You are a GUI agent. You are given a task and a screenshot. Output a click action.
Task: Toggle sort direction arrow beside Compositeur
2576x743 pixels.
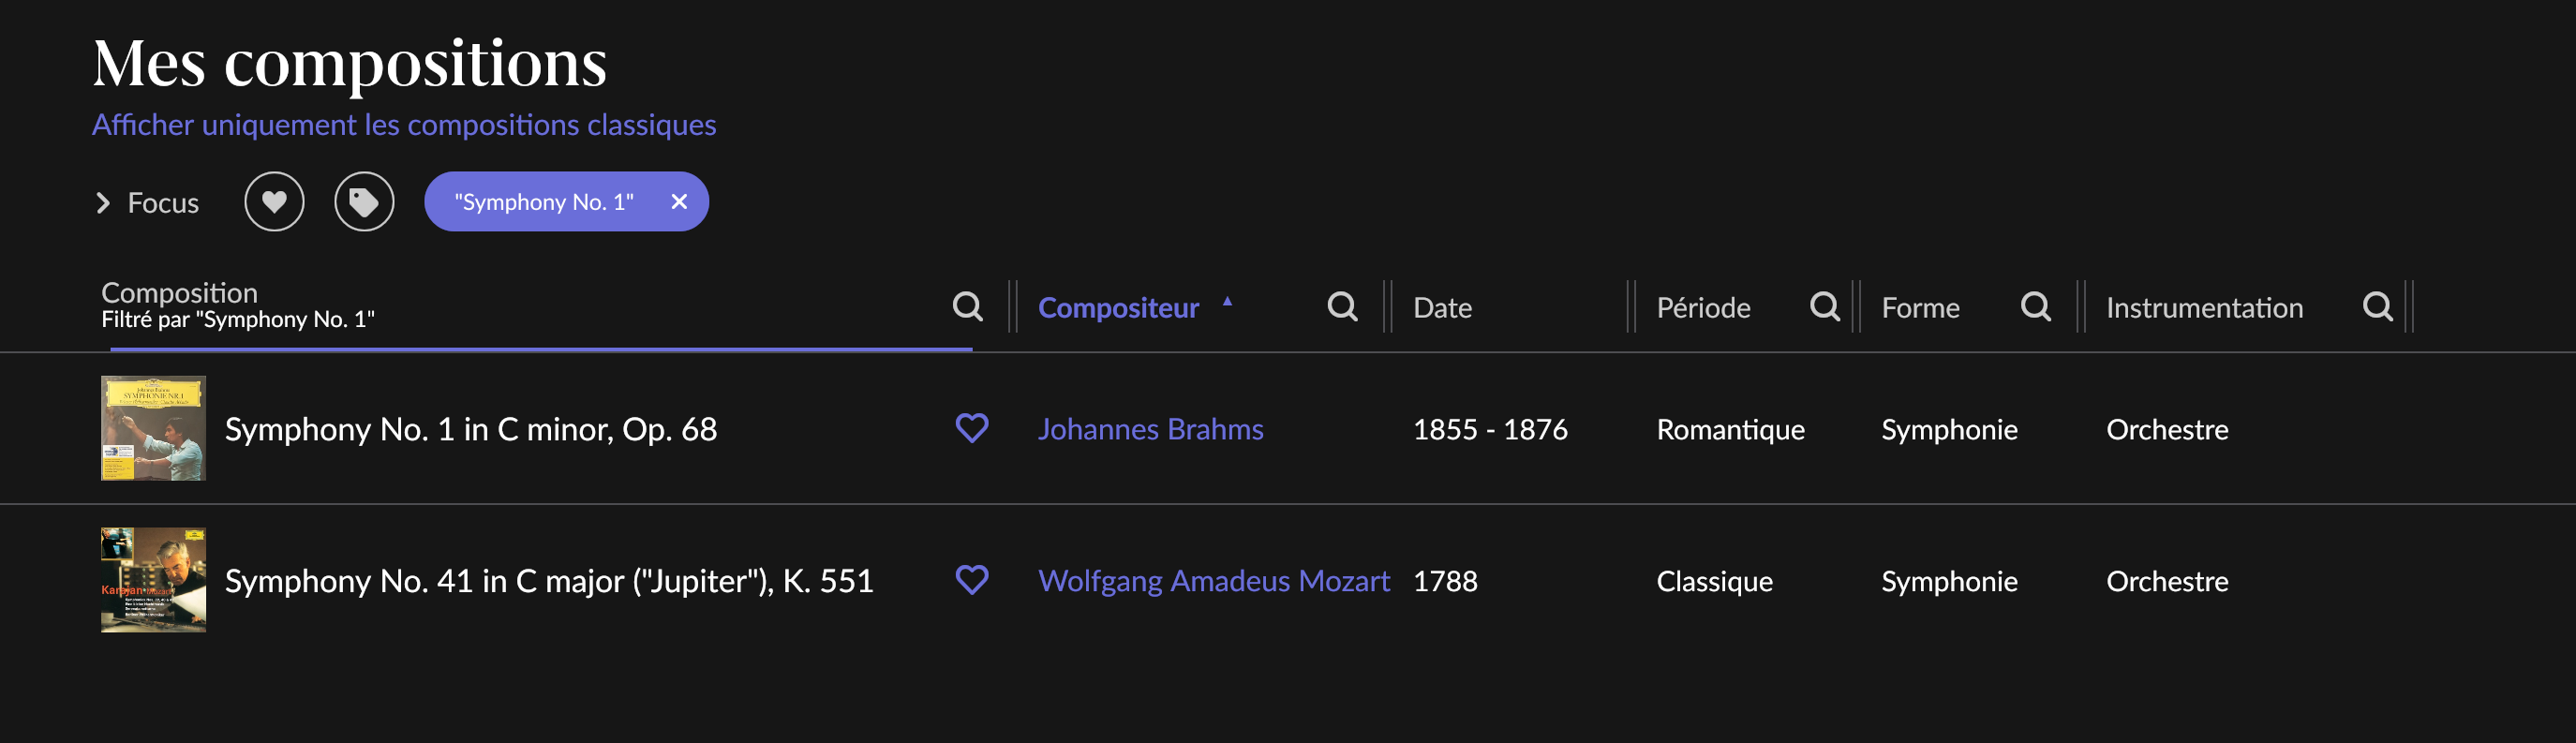pos(1227,301)
